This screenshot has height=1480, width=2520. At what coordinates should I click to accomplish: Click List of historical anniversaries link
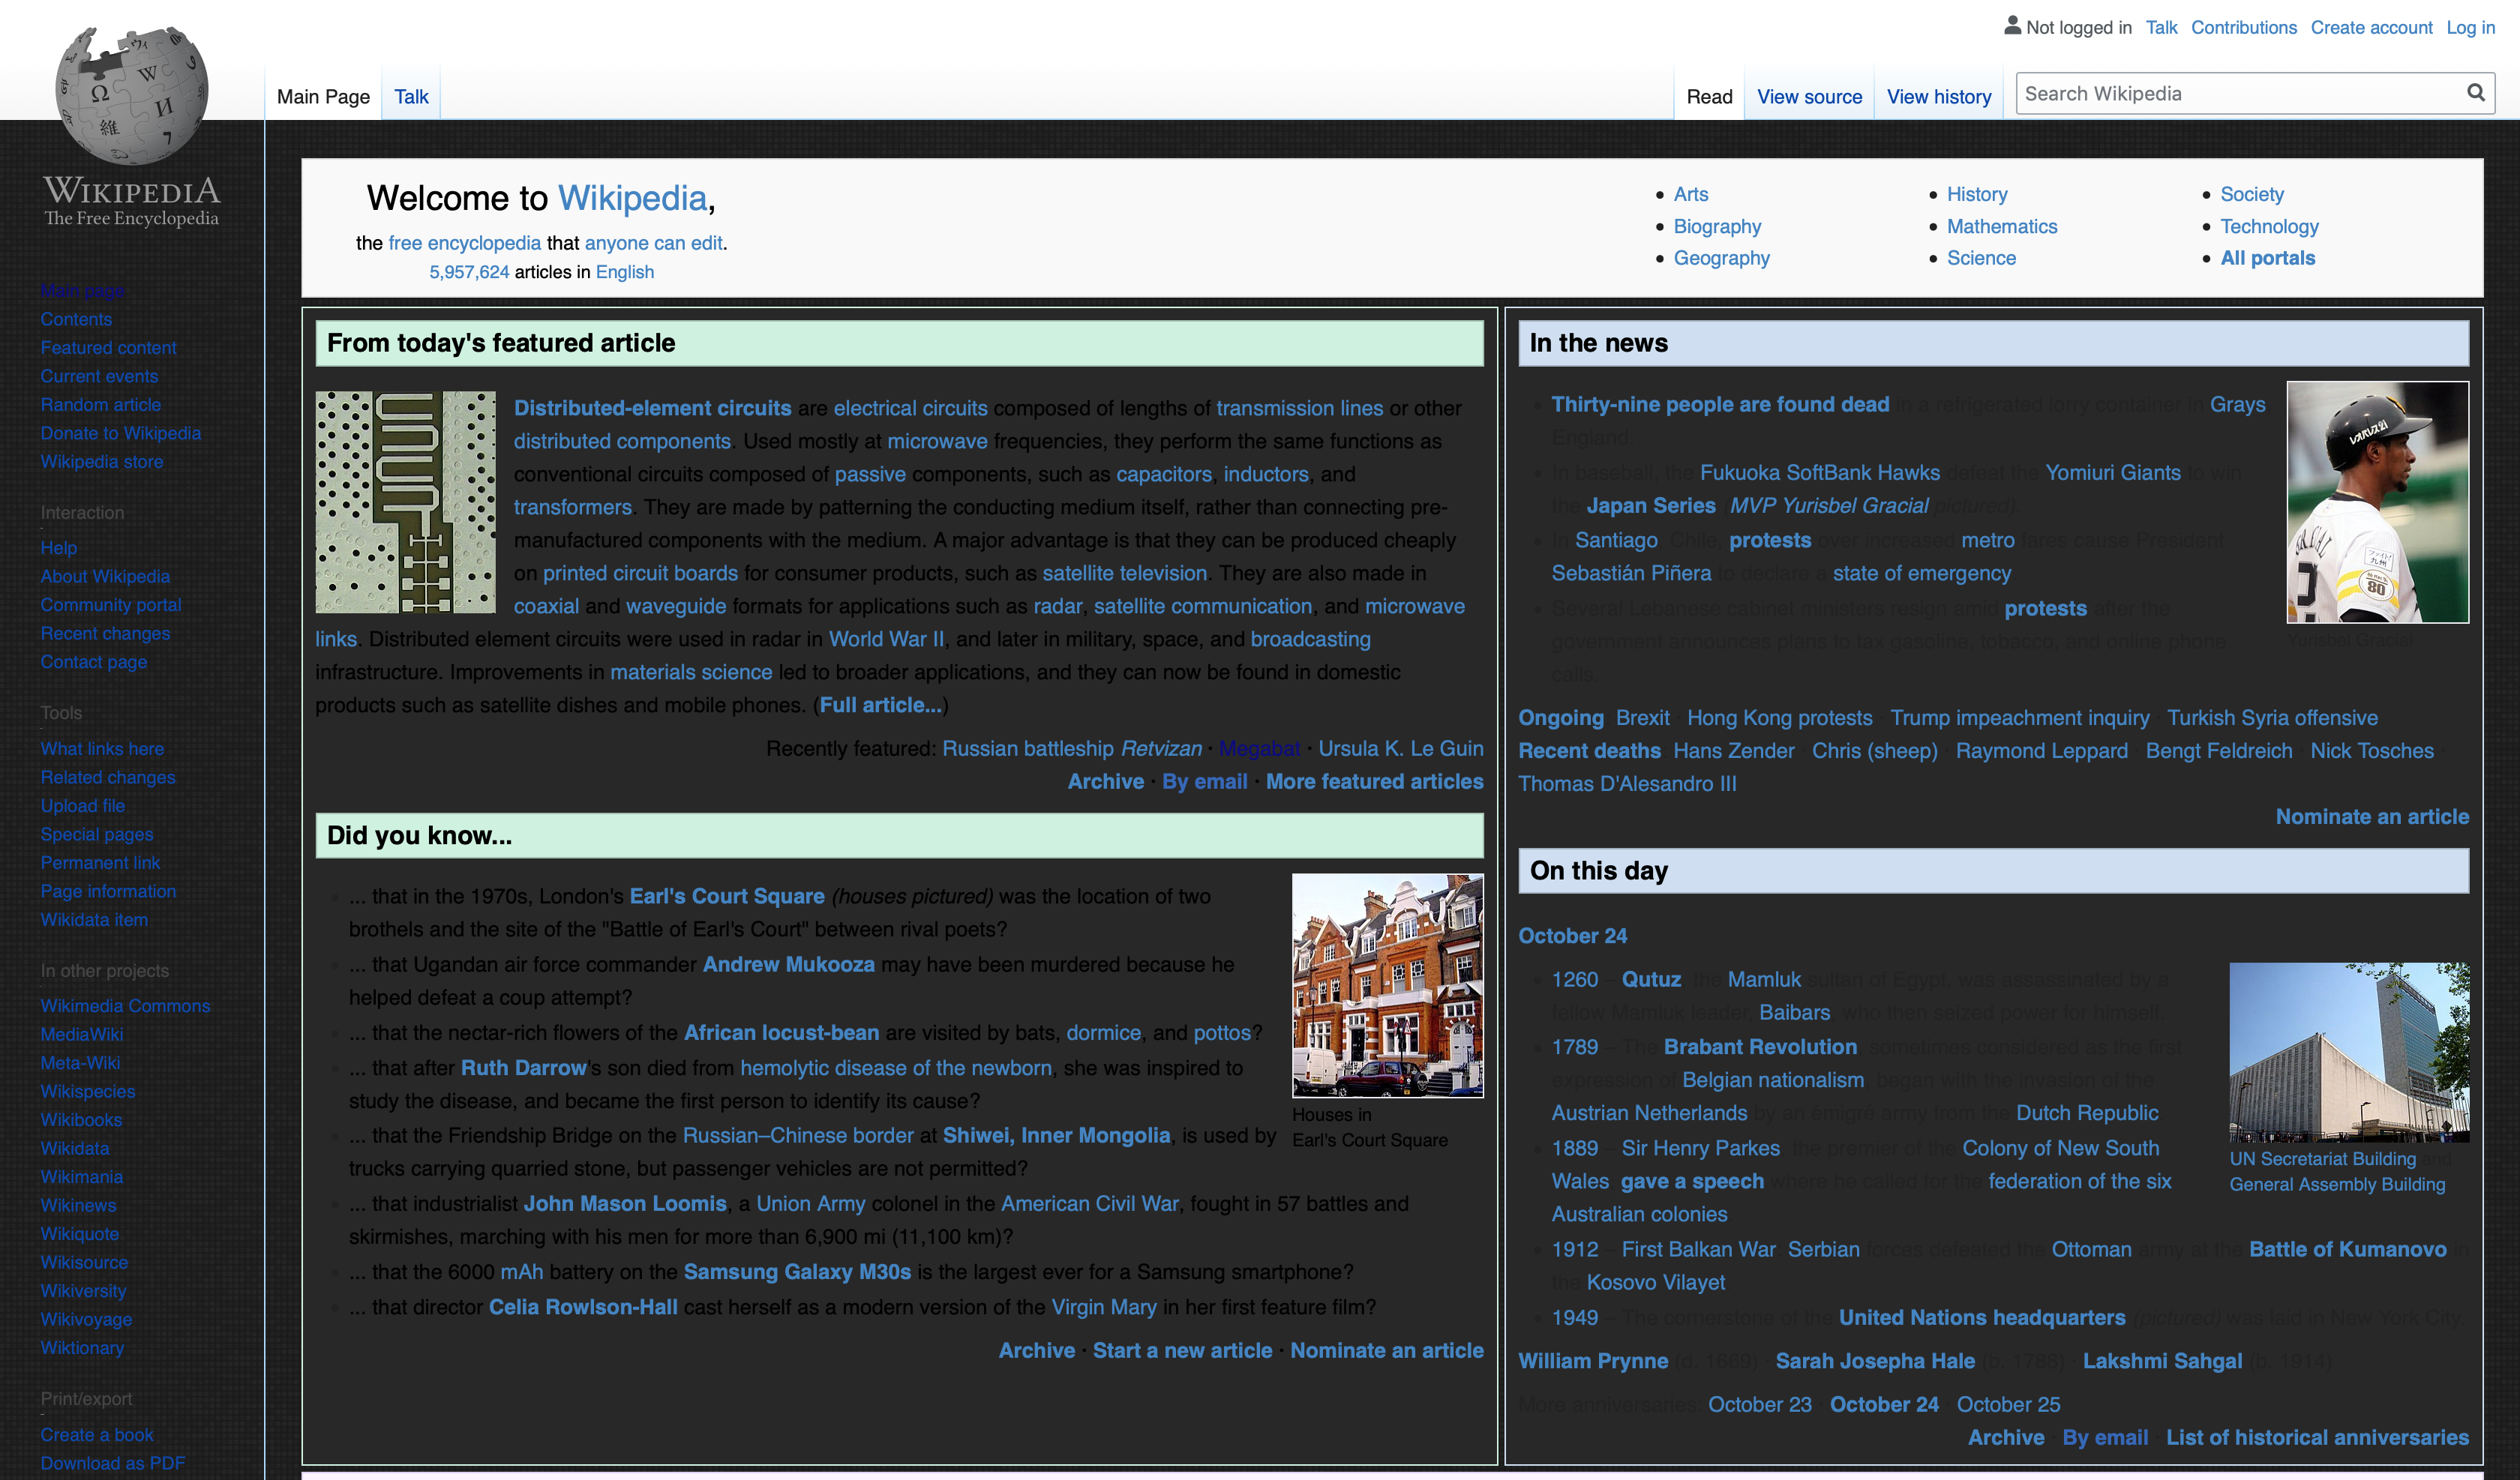click(x=2317, y=1437)
